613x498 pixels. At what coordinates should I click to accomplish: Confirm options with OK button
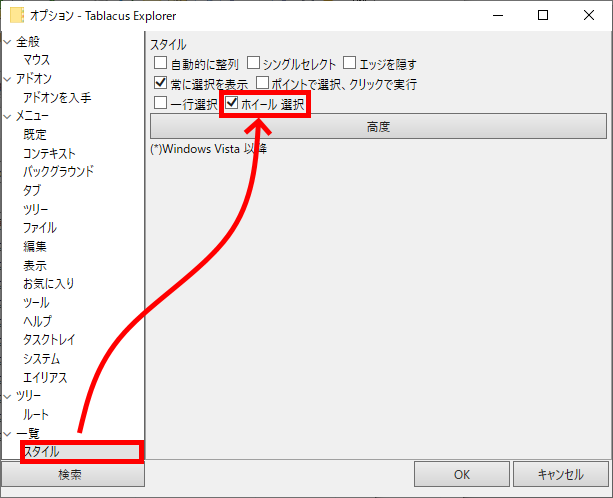pos(462,475)
